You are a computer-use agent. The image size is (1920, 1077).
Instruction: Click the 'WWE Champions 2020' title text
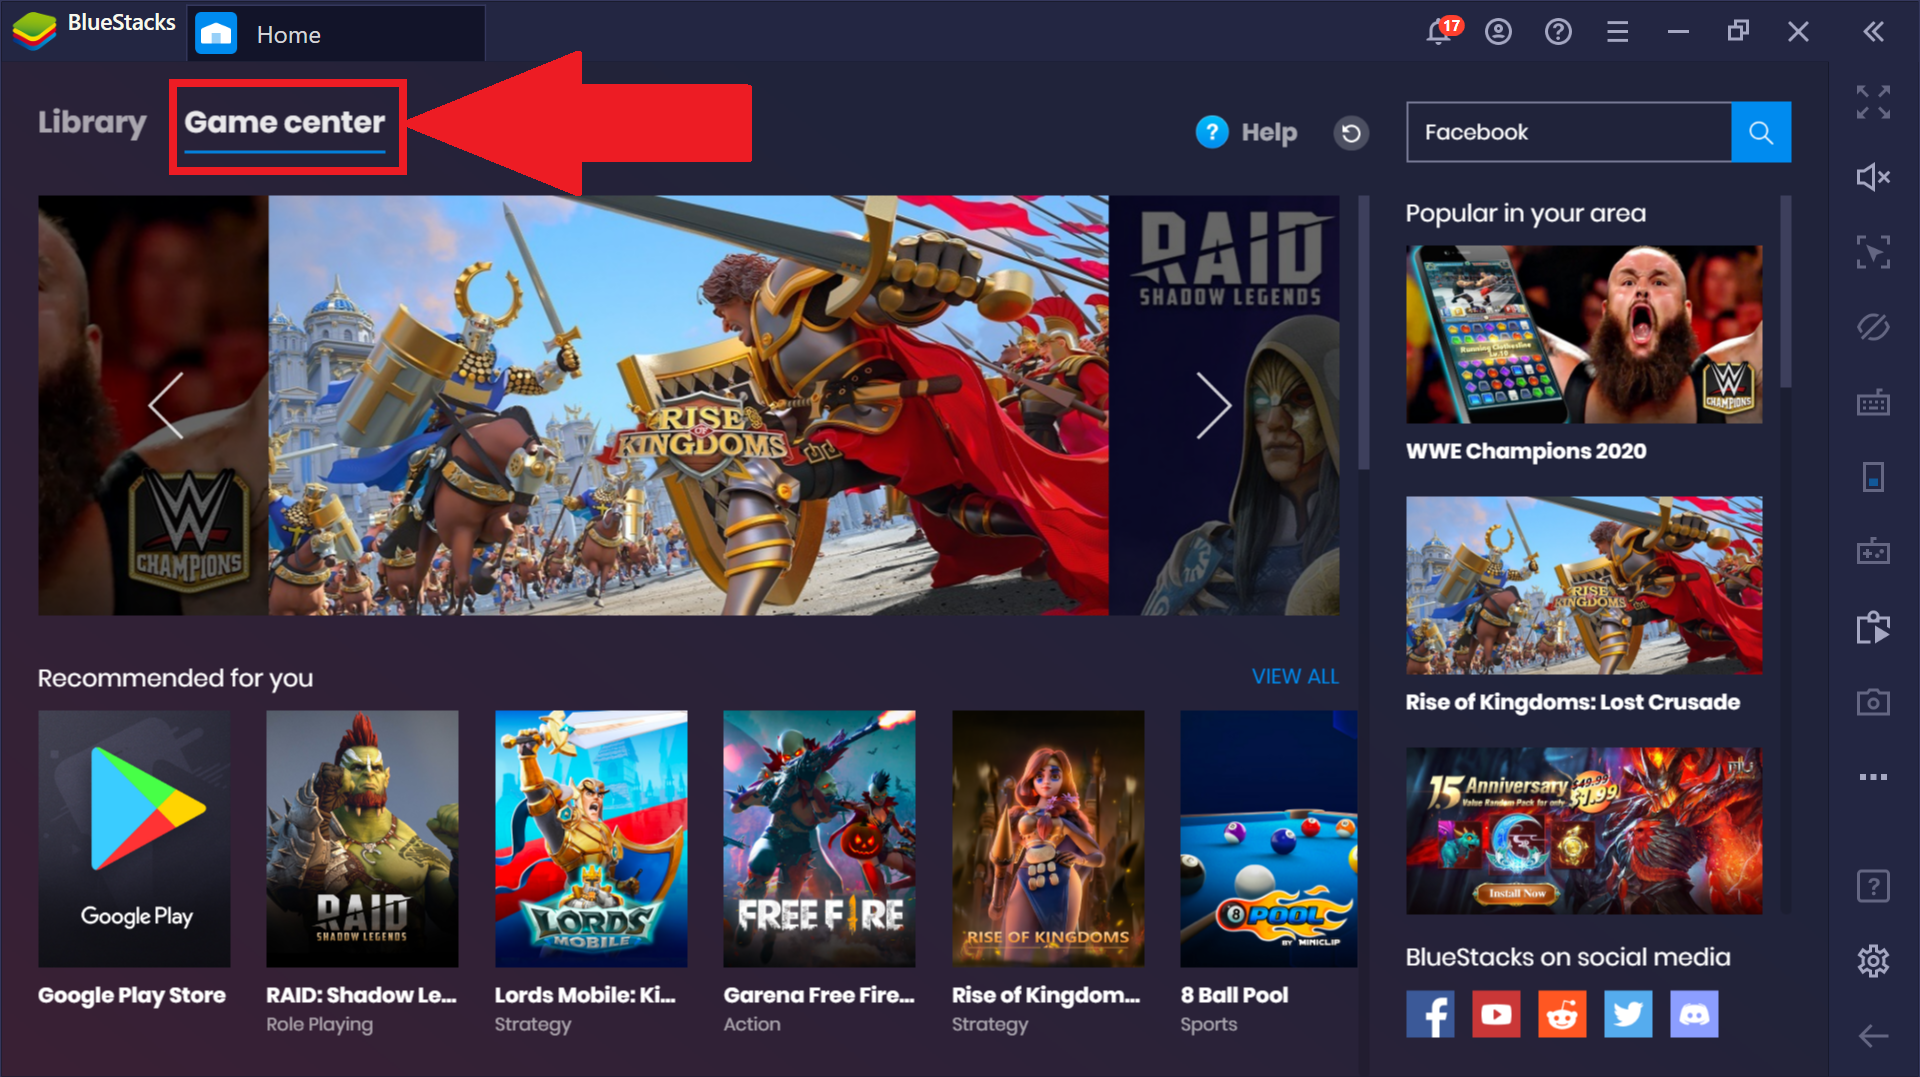pyautogui.click(x=1526, y=451)
